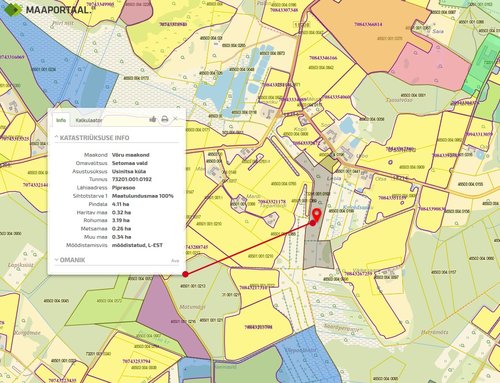Collapse the Katastriüksuse Info section
The image size is (500, 383).
(92, 138)
